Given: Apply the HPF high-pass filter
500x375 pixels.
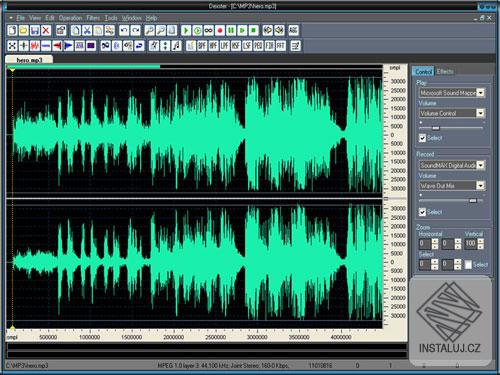Looking at the screenshot, I should (213, 45).
